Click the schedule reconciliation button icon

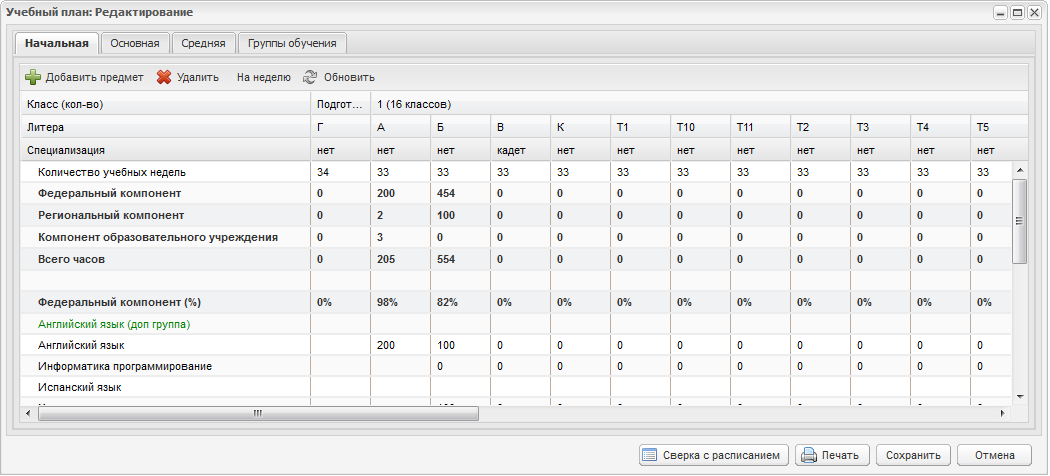point(649,456)
